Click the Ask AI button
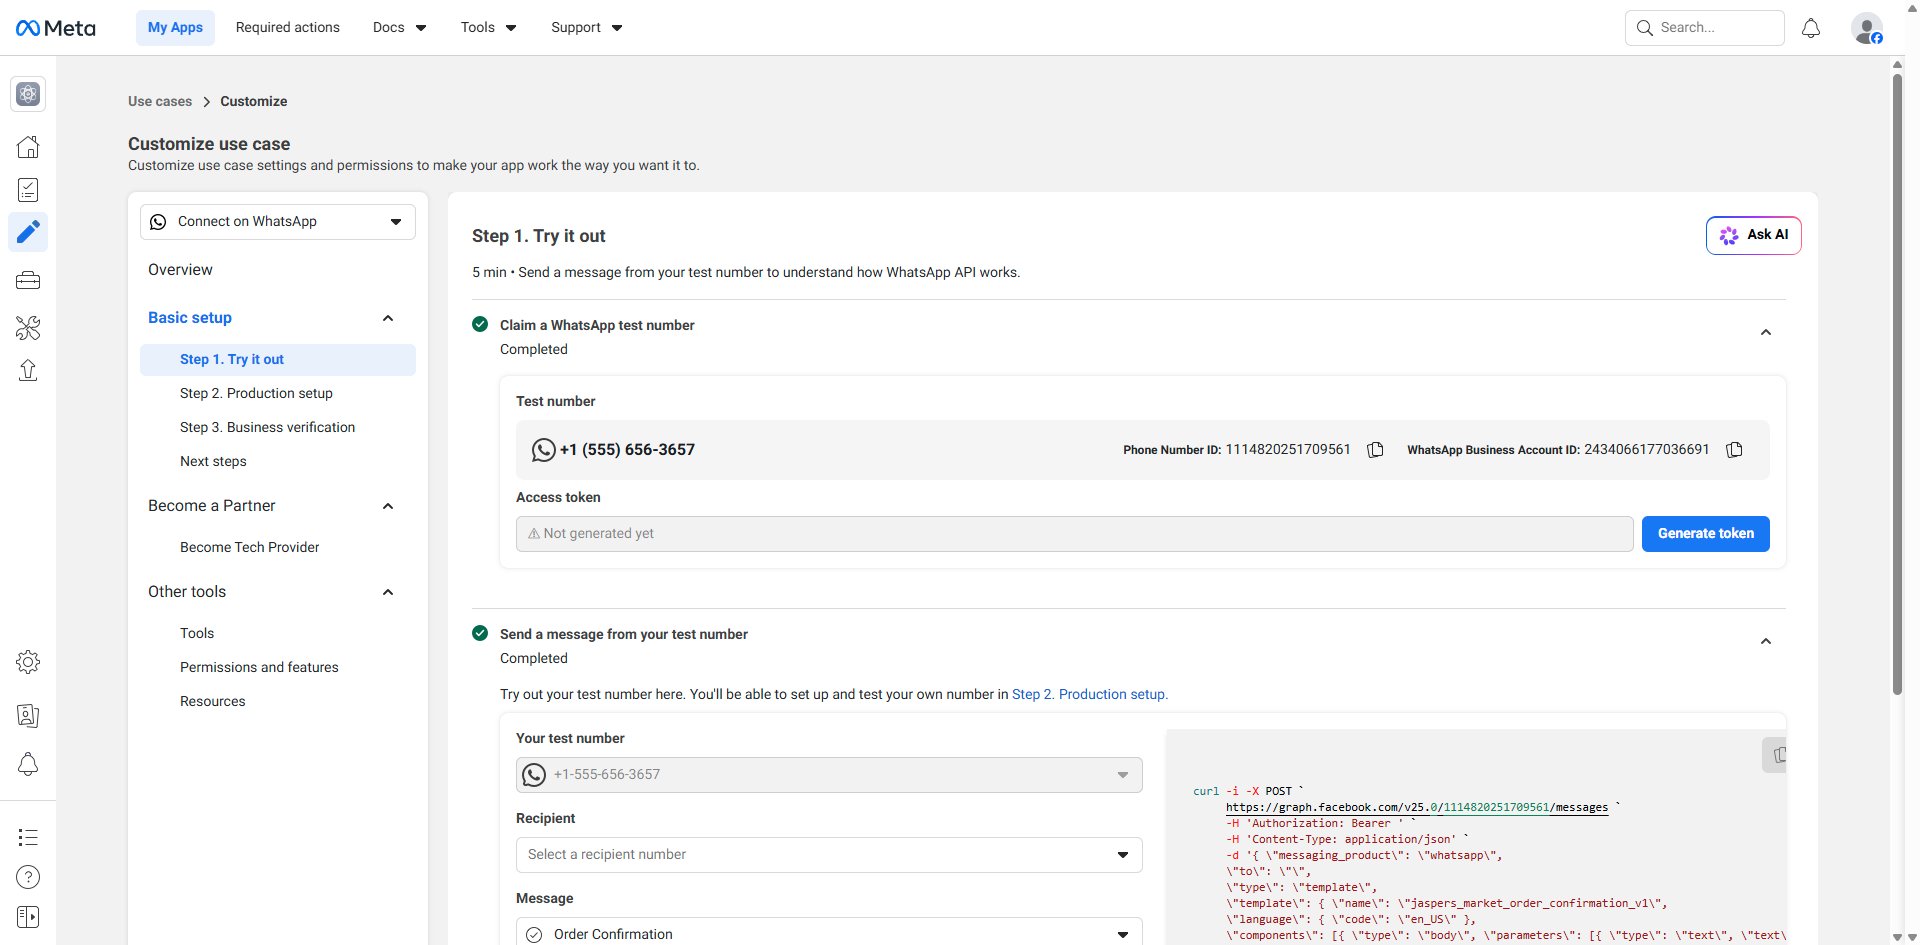The image size is (1920, 945). (1753, 236)
